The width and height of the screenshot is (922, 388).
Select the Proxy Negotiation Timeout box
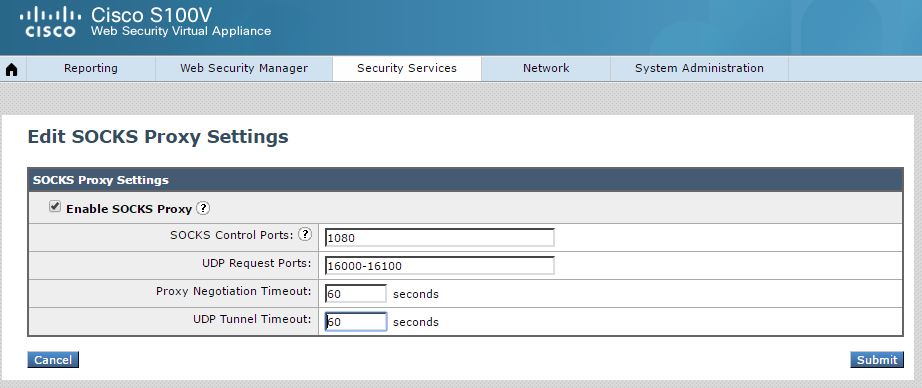(x=356, y=293)
